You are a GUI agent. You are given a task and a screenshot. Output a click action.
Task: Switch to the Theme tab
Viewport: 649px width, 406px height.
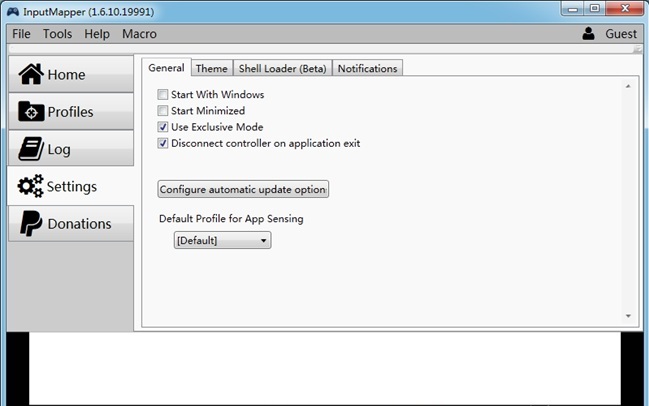[x=212, y=68]
